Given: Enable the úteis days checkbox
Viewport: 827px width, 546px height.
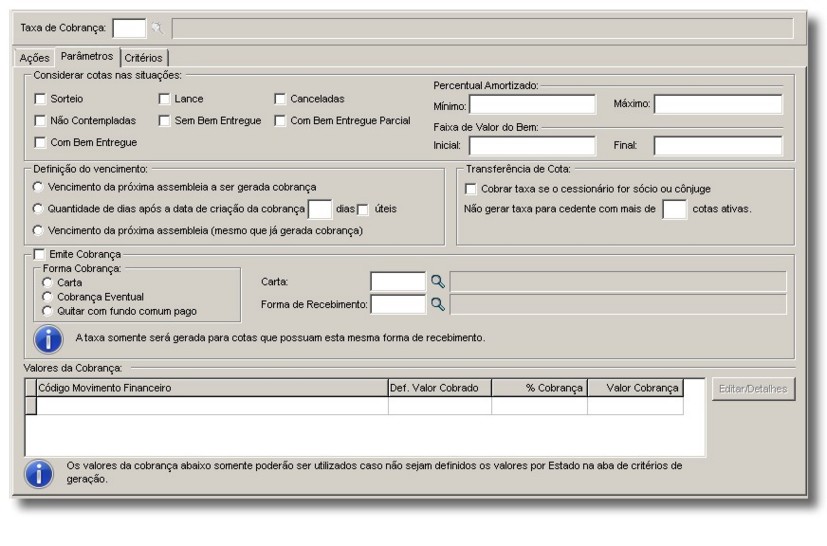Looking at the screenshot, I should tap(363, 209).
